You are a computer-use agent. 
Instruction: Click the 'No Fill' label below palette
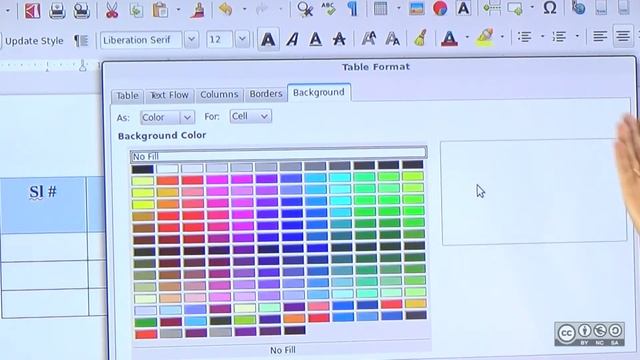(282, 350)
